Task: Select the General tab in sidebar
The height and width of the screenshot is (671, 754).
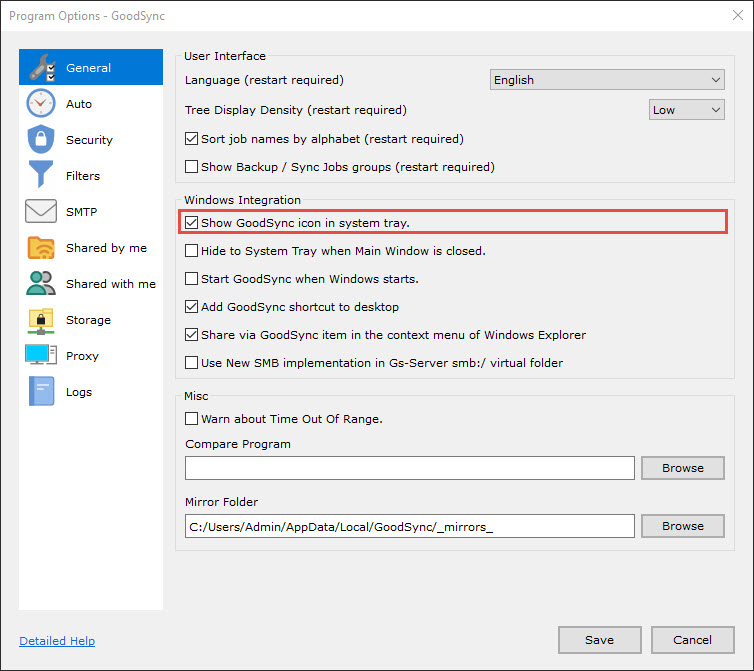Action: (x=90, y=68)
